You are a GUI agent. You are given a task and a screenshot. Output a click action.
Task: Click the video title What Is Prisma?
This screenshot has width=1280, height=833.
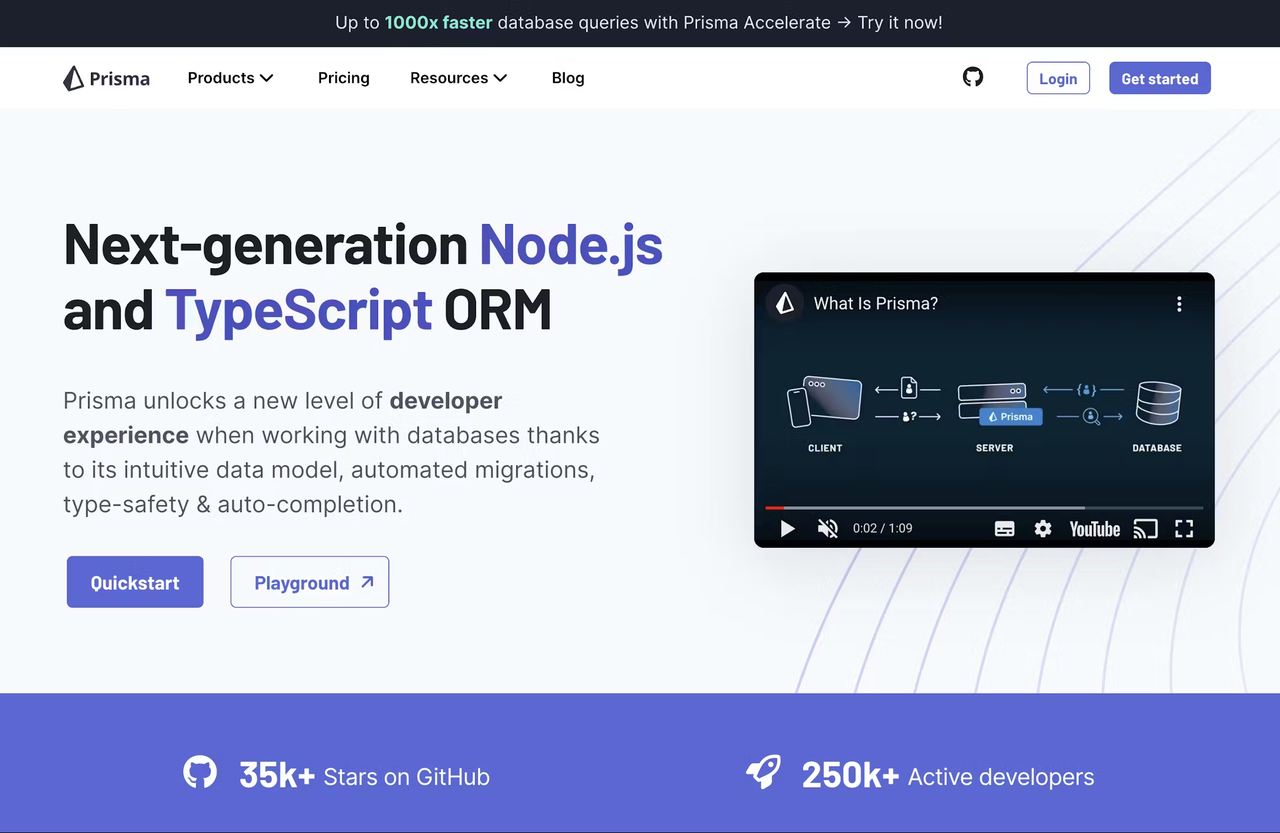[x=876, y=304]
